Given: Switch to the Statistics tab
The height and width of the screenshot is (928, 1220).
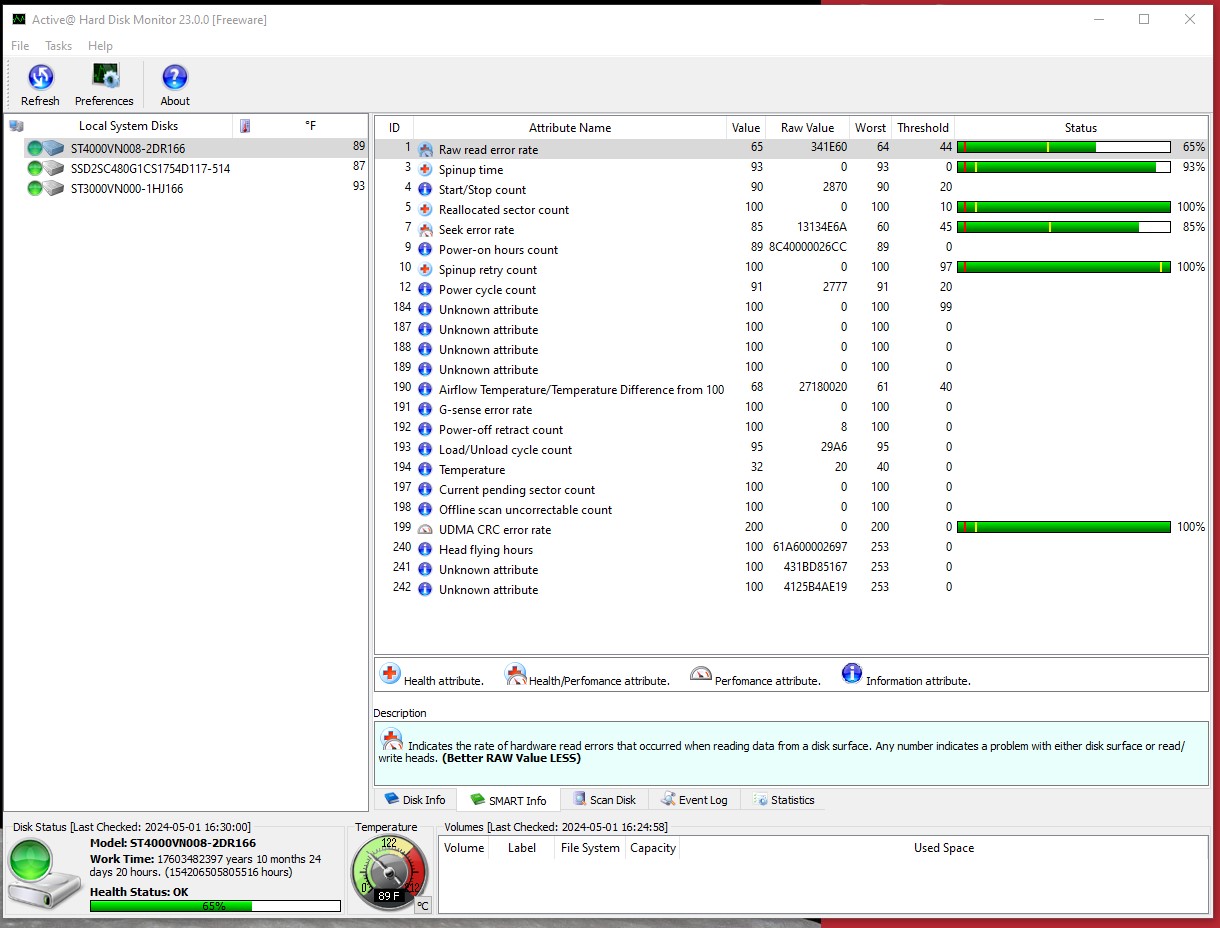Looking at the screenshot, I should coord(783,799).
